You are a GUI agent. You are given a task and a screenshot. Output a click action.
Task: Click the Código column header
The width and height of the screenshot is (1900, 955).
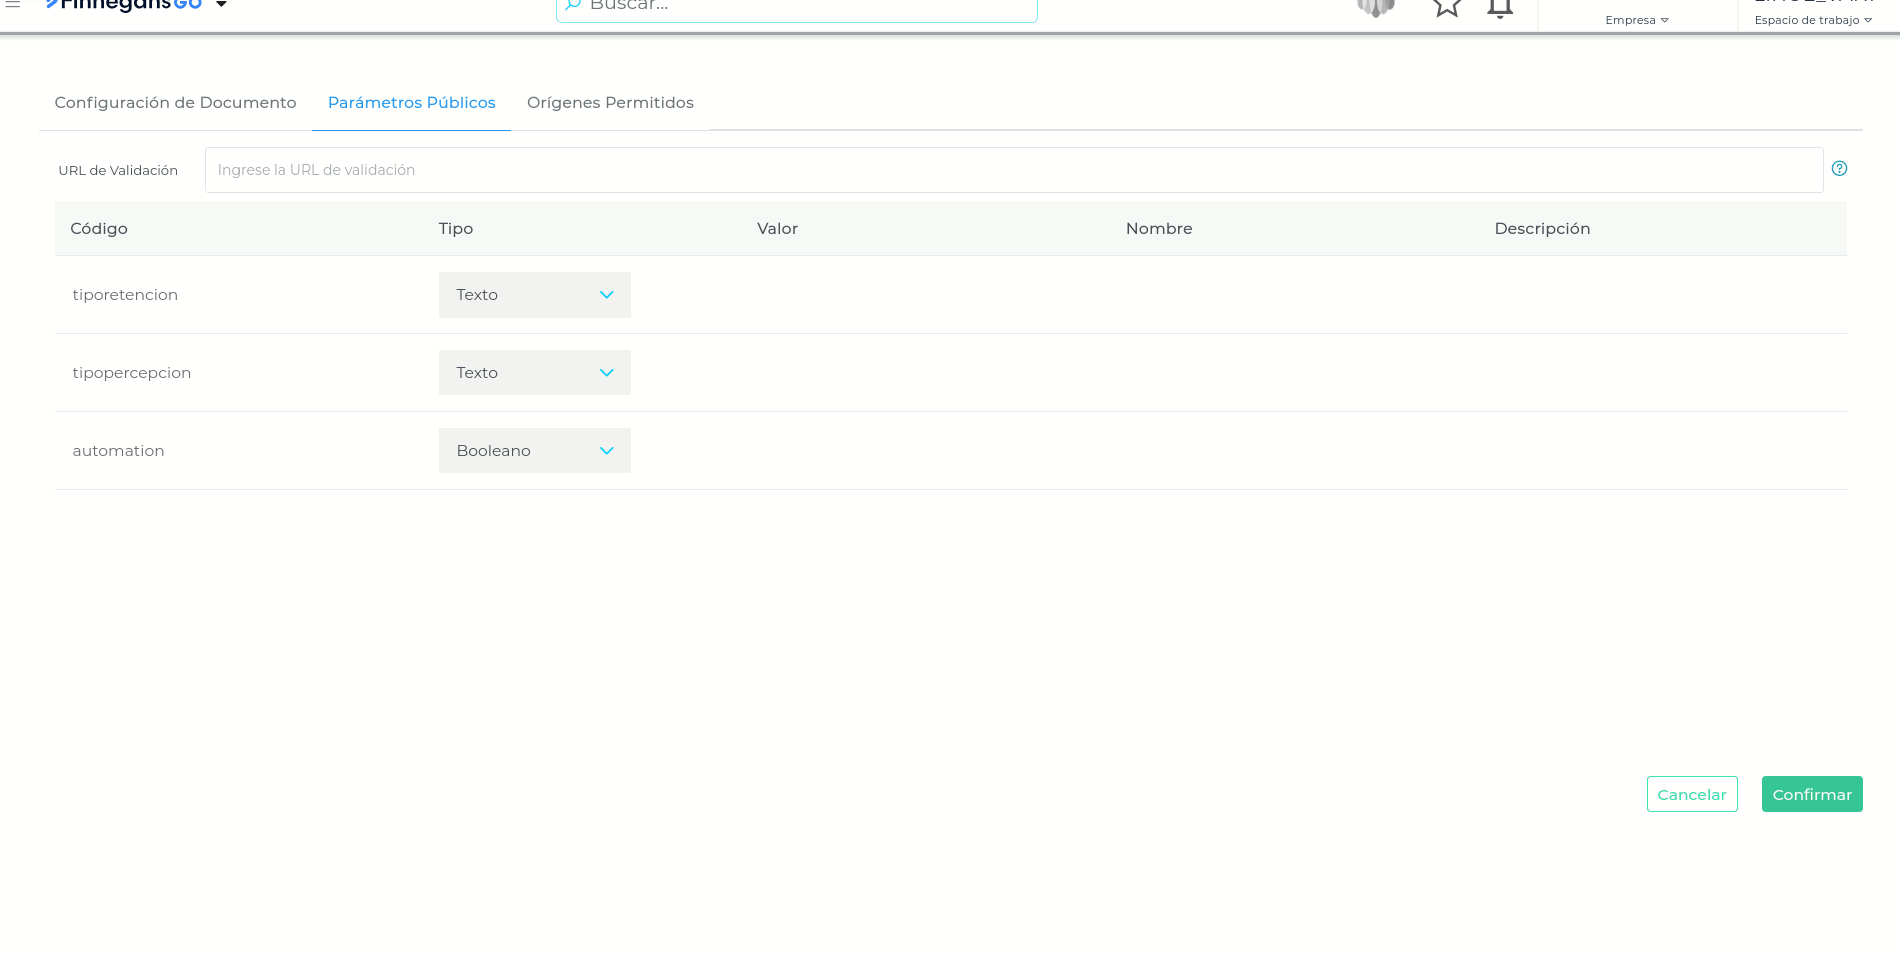pos(99,229)
